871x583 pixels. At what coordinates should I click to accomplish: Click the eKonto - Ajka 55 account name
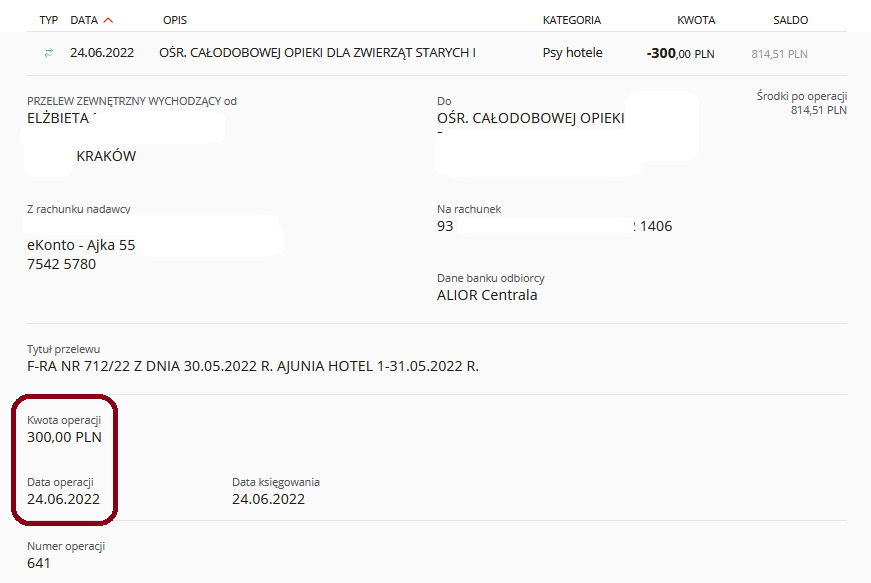(x=81, y=245)
